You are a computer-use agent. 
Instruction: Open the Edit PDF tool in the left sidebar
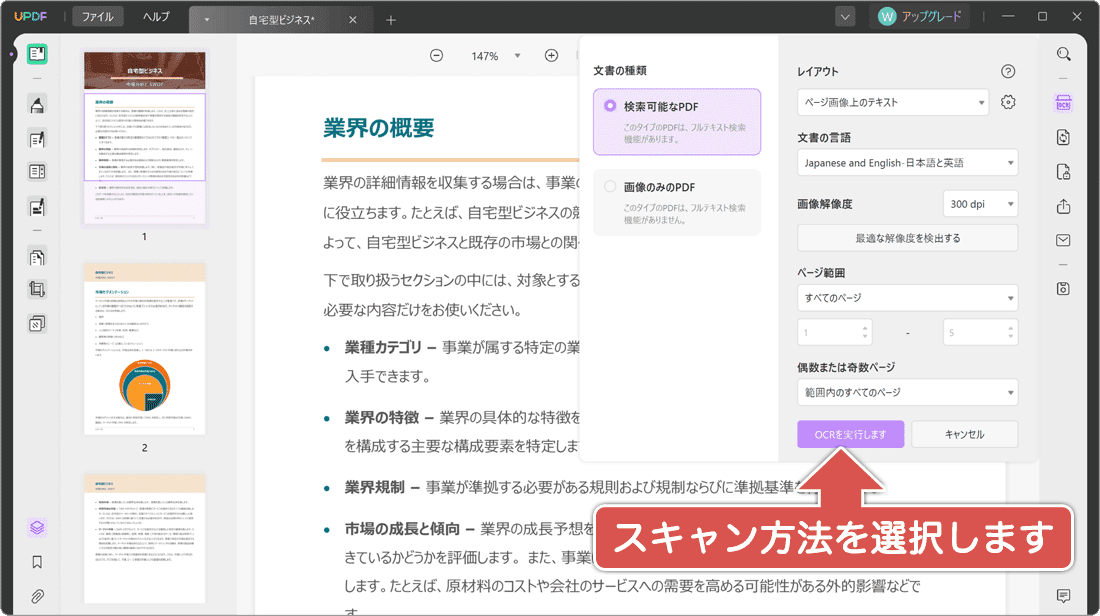pos(37,140)
